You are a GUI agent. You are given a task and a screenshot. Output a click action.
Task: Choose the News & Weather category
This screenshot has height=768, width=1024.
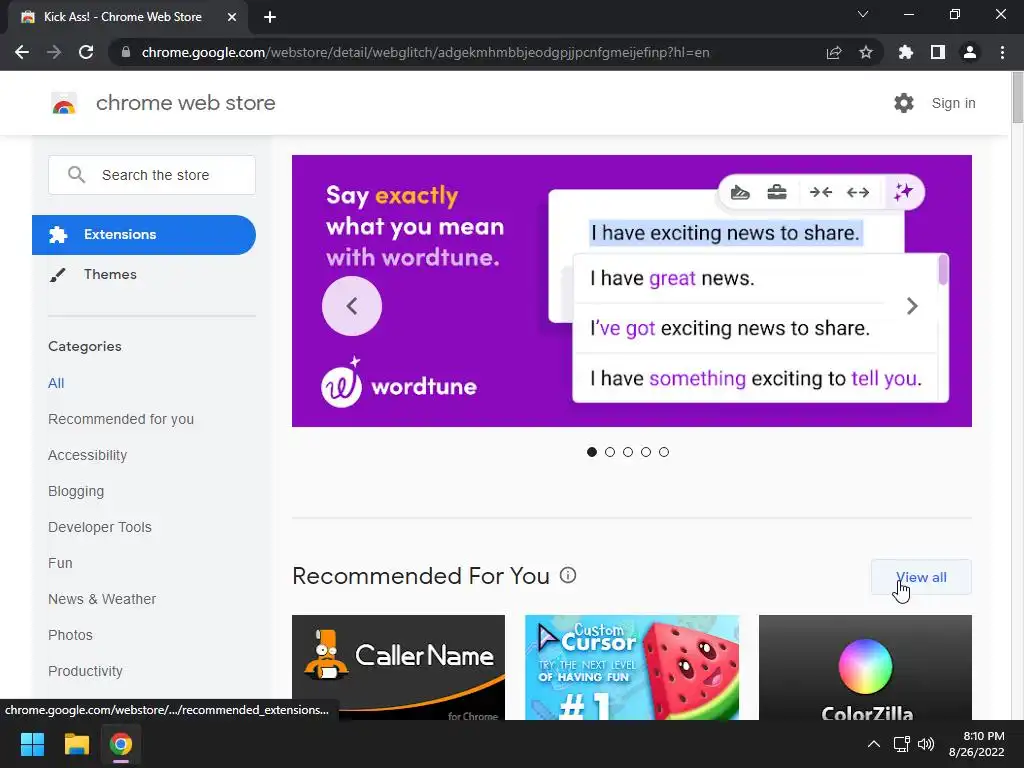[x=102, y=599]
